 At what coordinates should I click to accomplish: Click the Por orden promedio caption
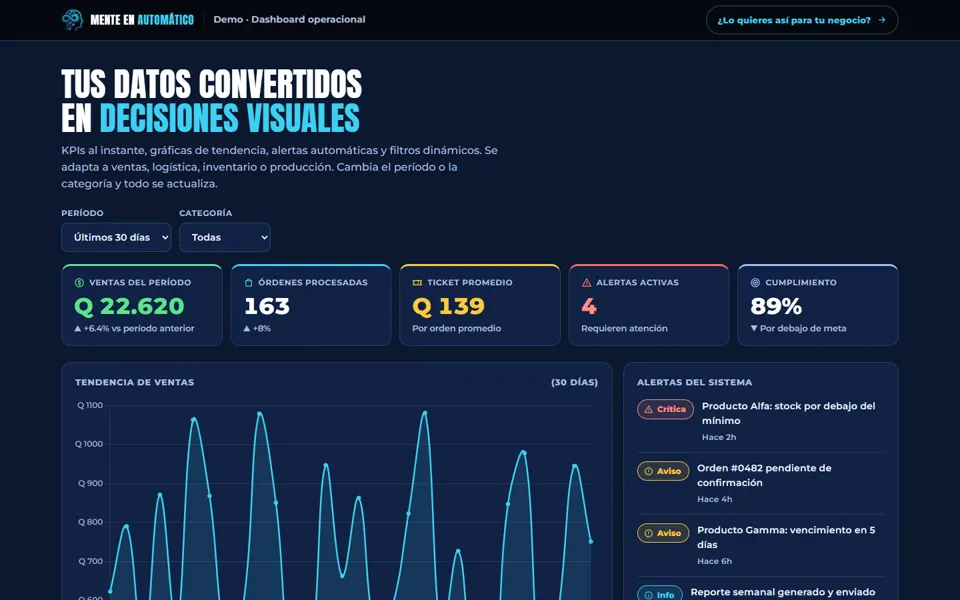(457, 328)
